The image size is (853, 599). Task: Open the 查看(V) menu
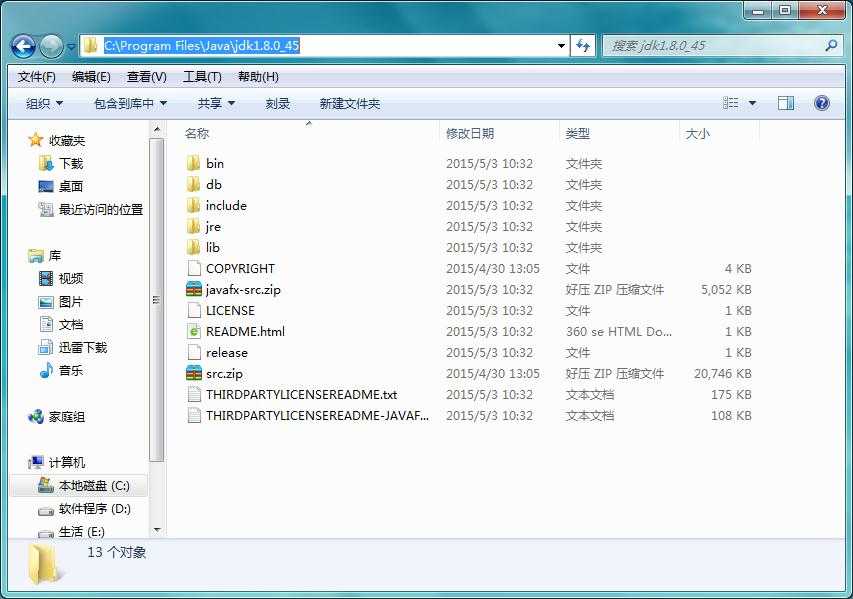(x=146, y=77)
